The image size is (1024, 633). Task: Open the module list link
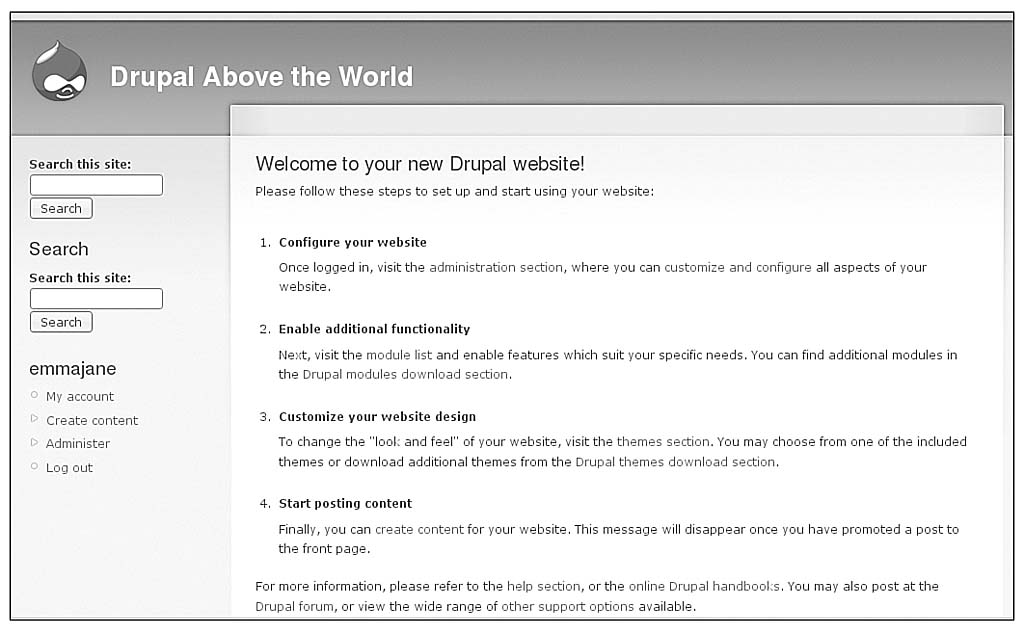tap(399, 355)
